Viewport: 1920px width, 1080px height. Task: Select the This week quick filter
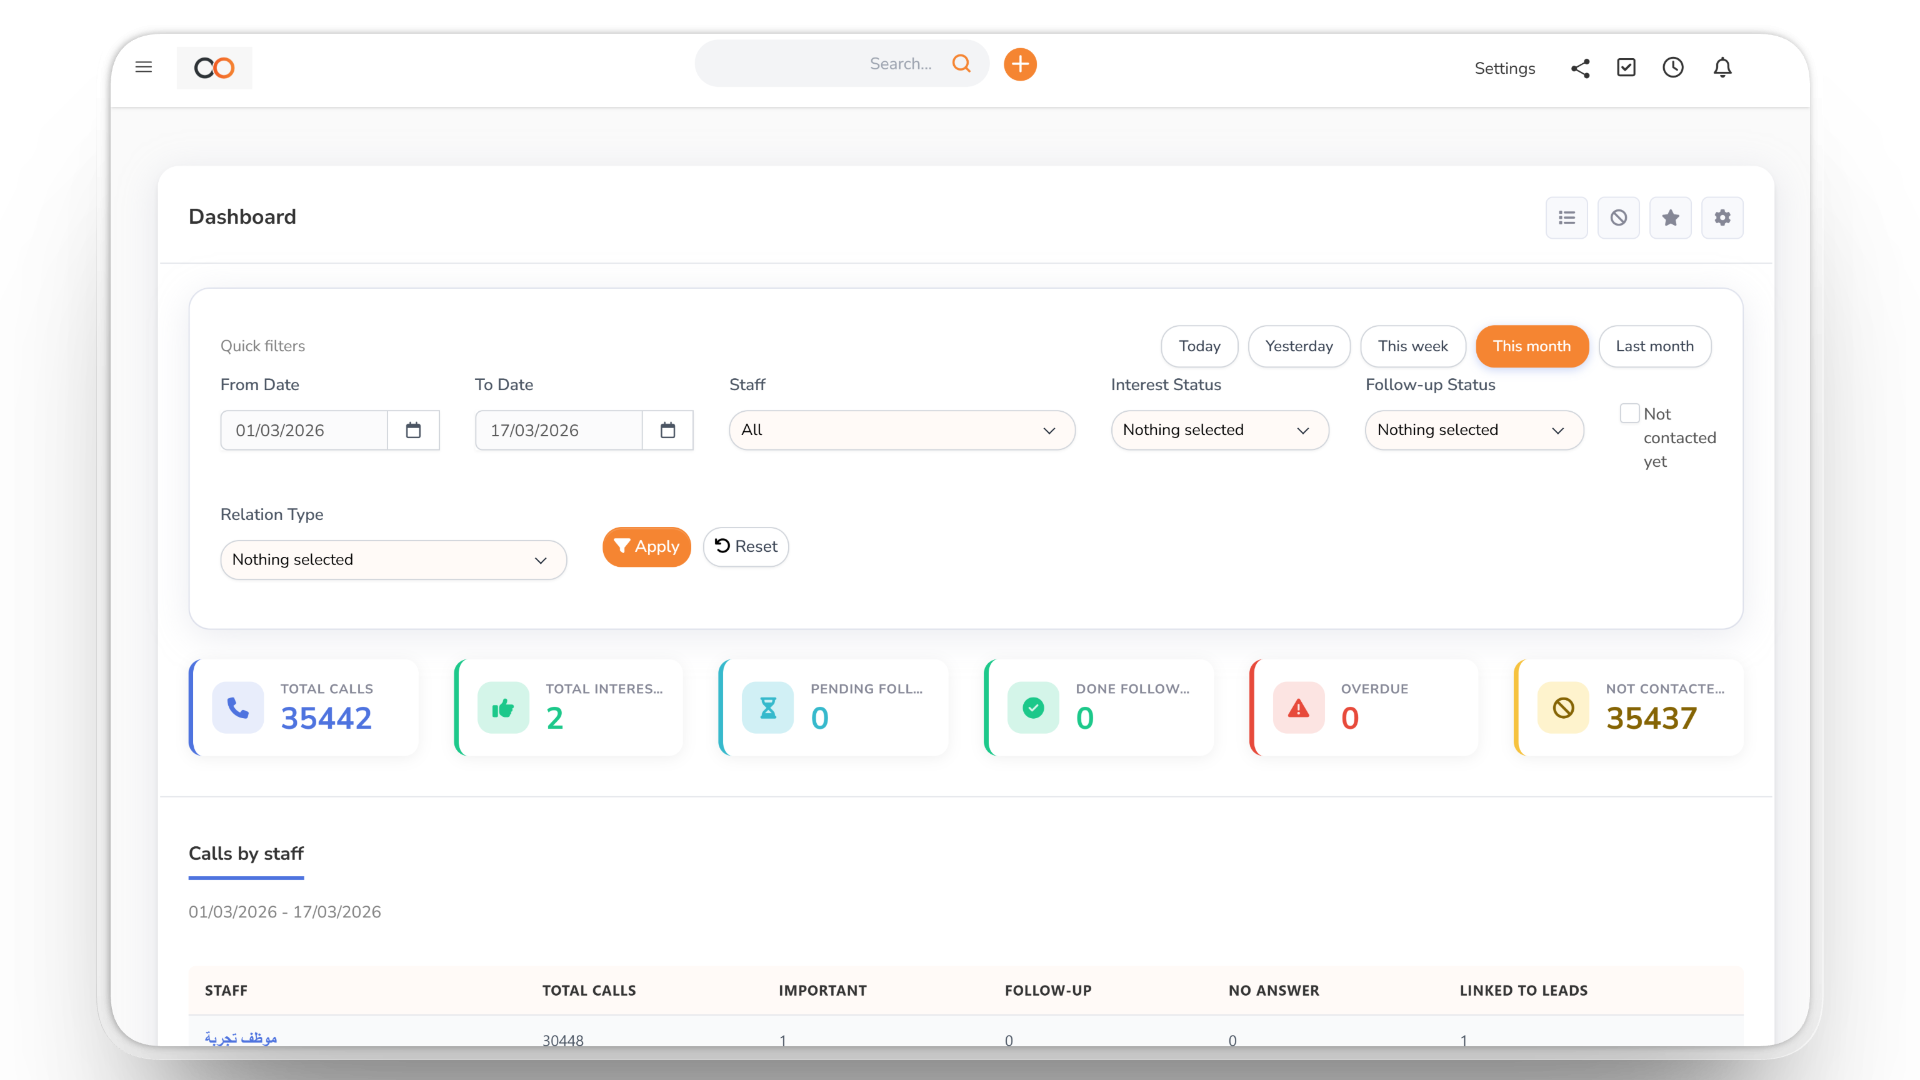click(x=1412, y=346)
